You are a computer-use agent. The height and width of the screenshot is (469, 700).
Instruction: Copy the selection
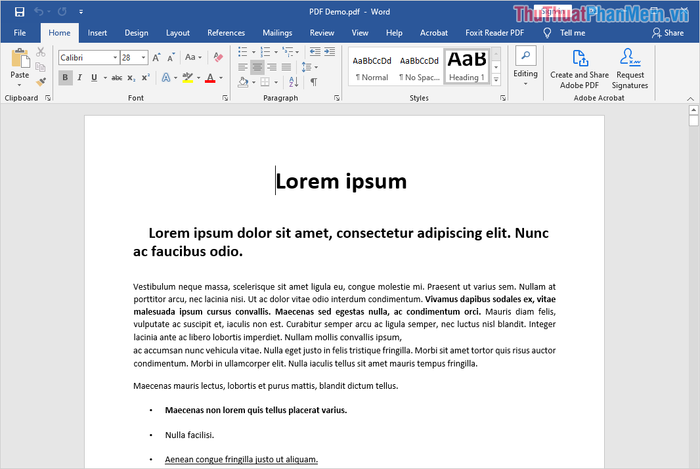(x=41, y=67)
